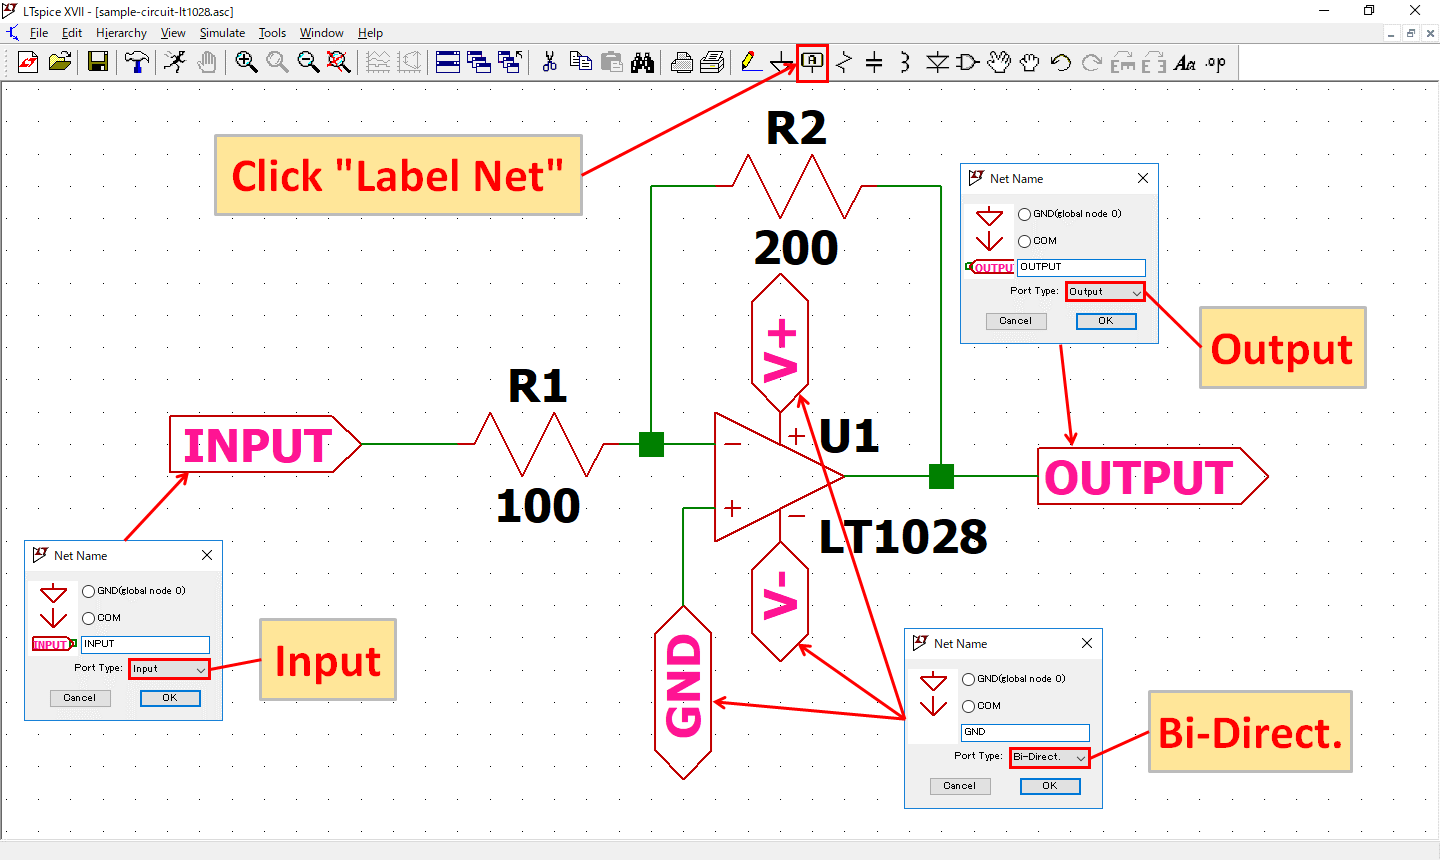Screen dimensions: 1440x860
Task: Click Cancel in the OUTPUT Net Name dialog
Action: coord(1015,321)
